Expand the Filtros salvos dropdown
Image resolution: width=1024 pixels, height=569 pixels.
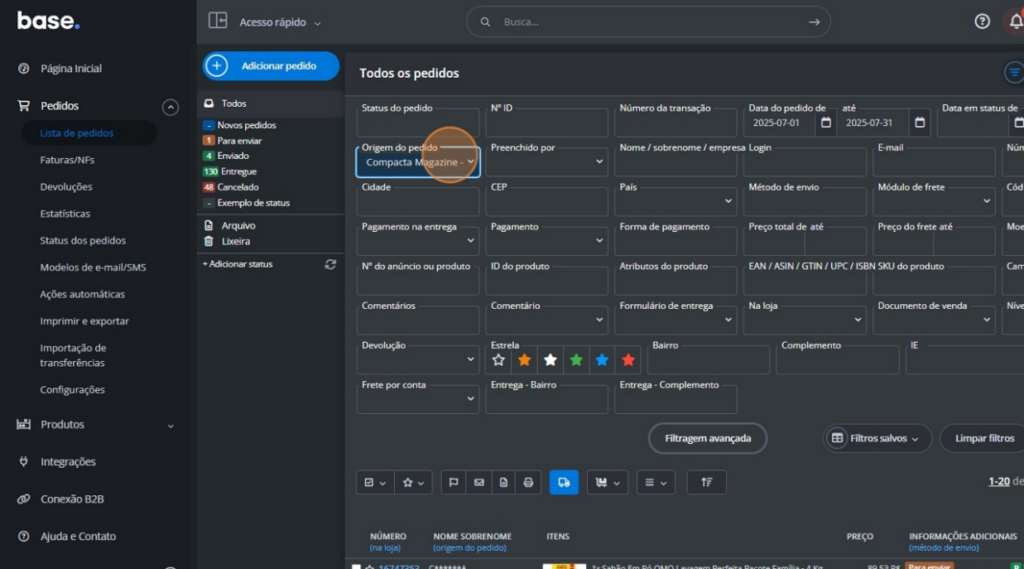[x=877, y=438]
